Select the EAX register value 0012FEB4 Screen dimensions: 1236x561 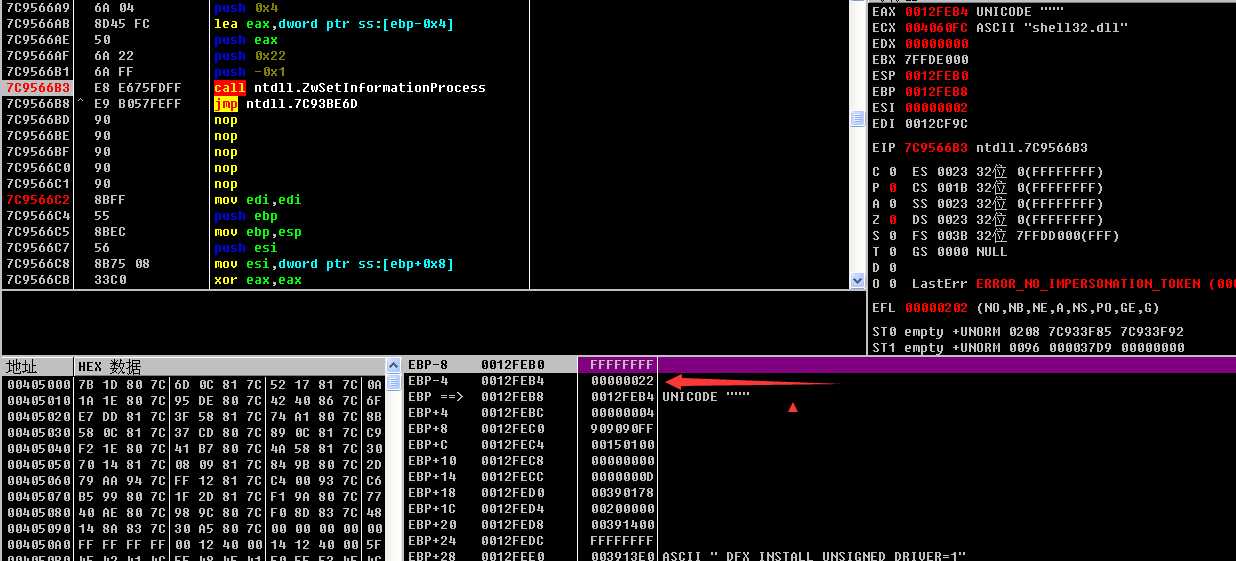pos(936,12)
